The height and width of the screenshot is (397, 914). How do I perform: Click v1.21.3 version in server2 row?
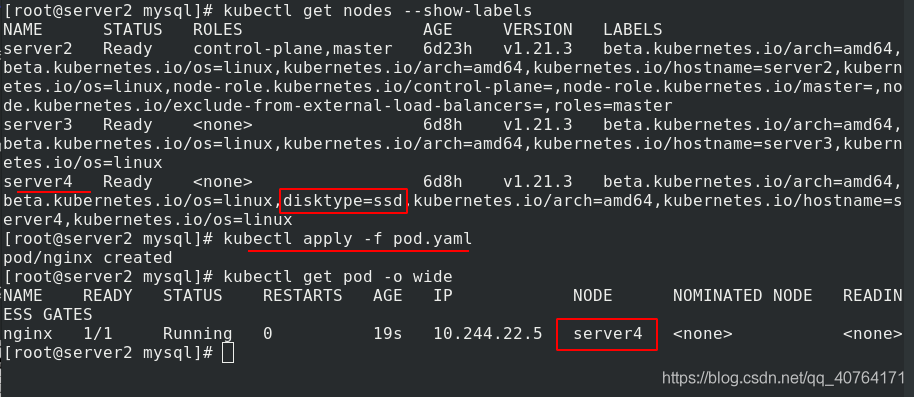pyautogui.click(x=537, y=48)
